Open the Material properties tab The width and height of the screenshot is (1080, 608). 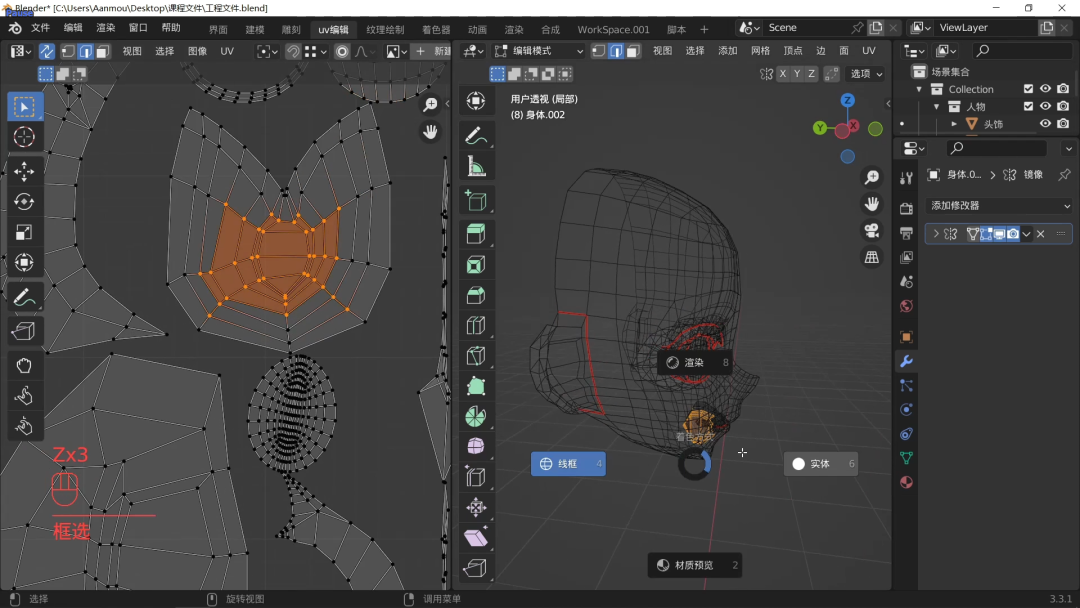tap(906, 482)
